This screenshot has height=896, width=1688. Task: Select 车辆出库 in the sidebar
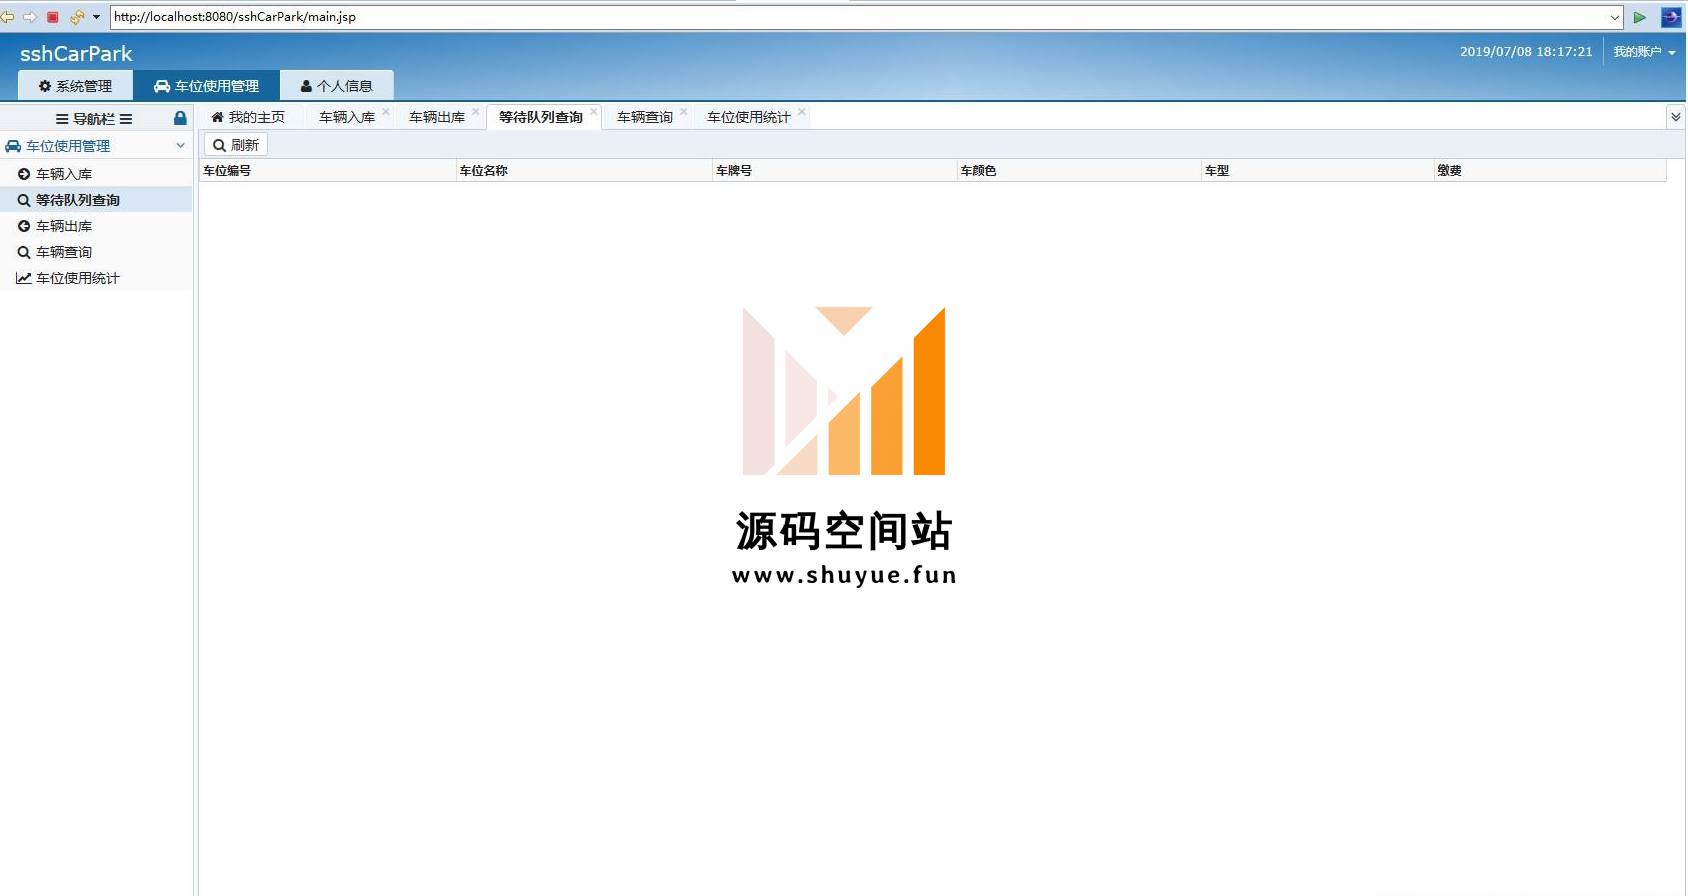pyautogui.click(x=96, y=226)
